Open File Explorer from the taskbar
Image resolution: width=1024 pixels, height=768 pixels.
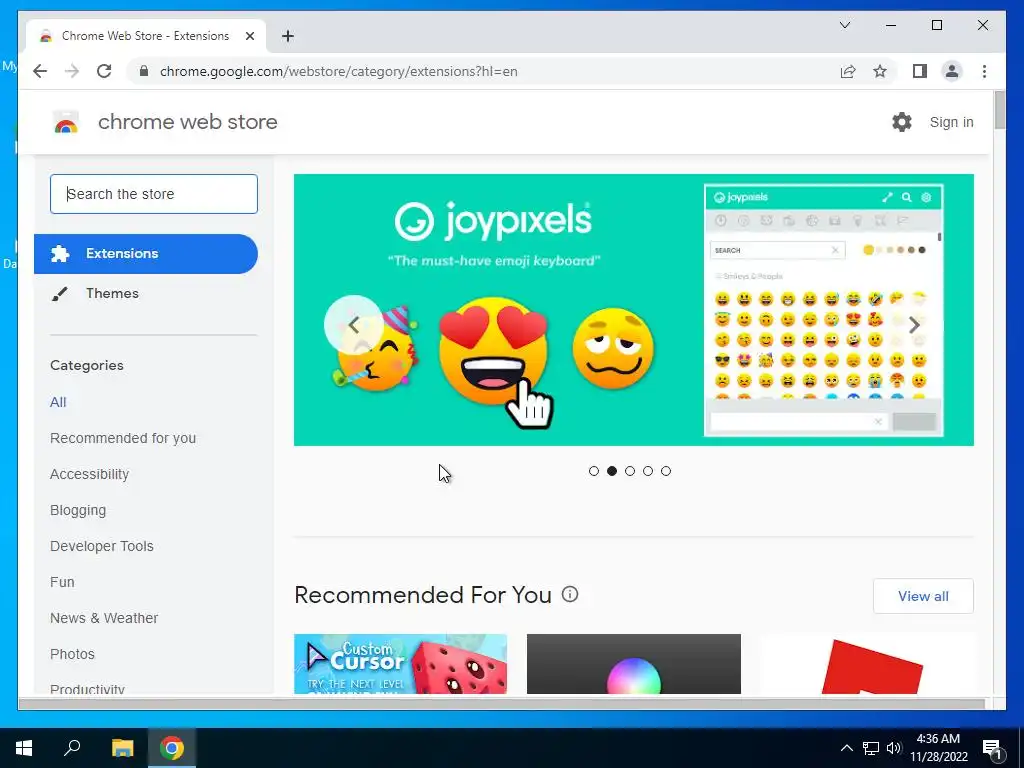click(122, 748)
